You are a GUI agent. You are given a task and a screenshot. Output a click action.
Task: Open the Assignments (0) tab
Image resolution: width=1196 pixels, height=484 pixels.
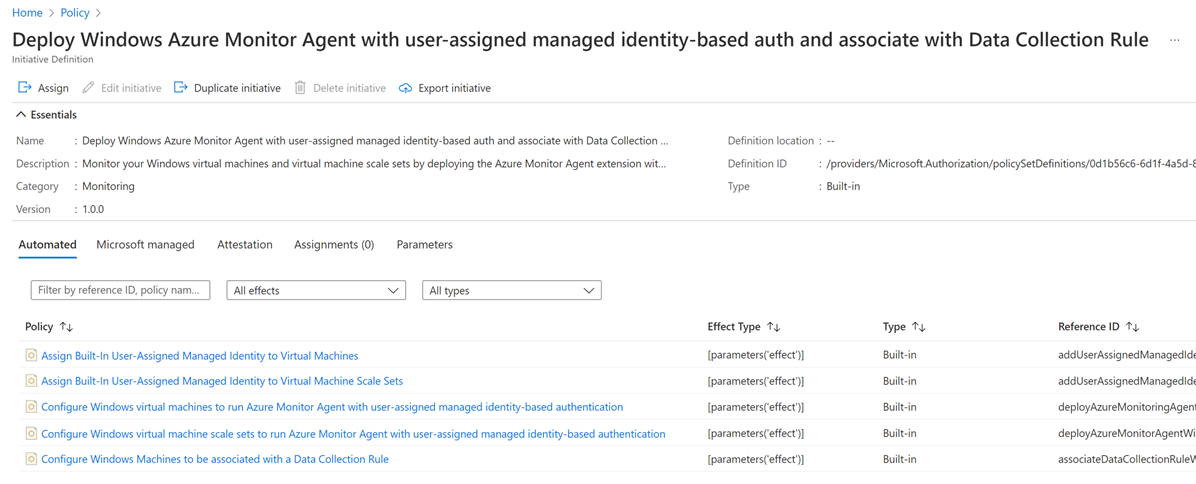(334, 244)
